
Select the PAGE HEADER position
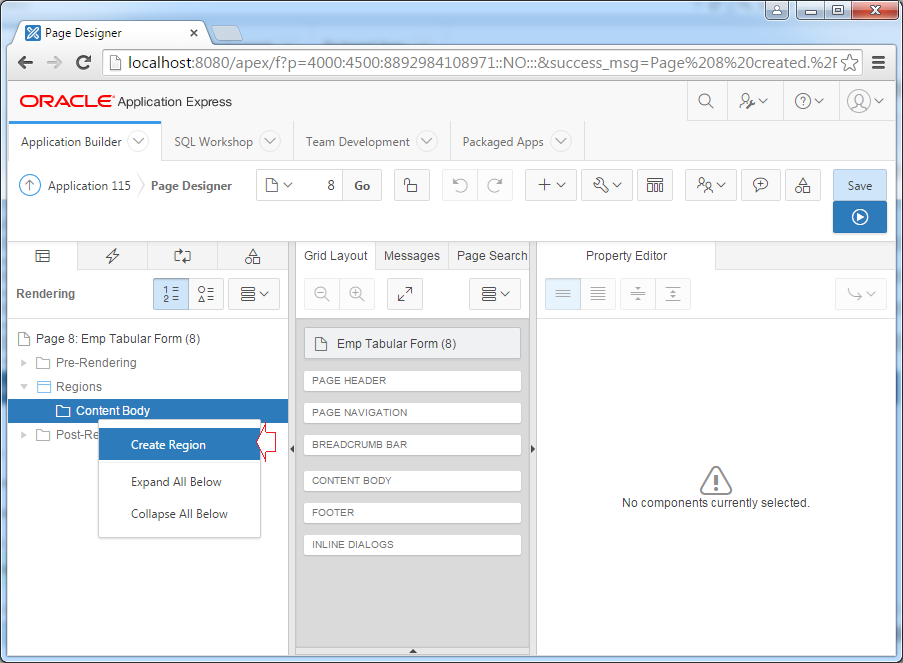pos(412,381)
